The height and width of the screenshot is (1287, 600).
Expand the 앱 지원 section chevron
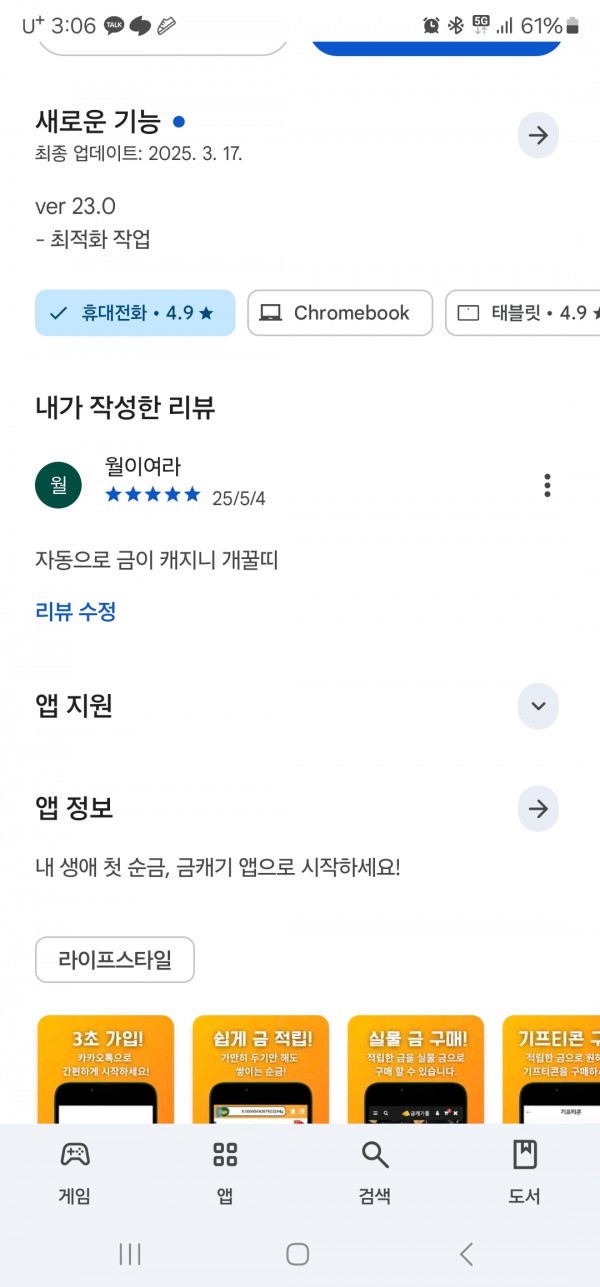click(538, 707)
